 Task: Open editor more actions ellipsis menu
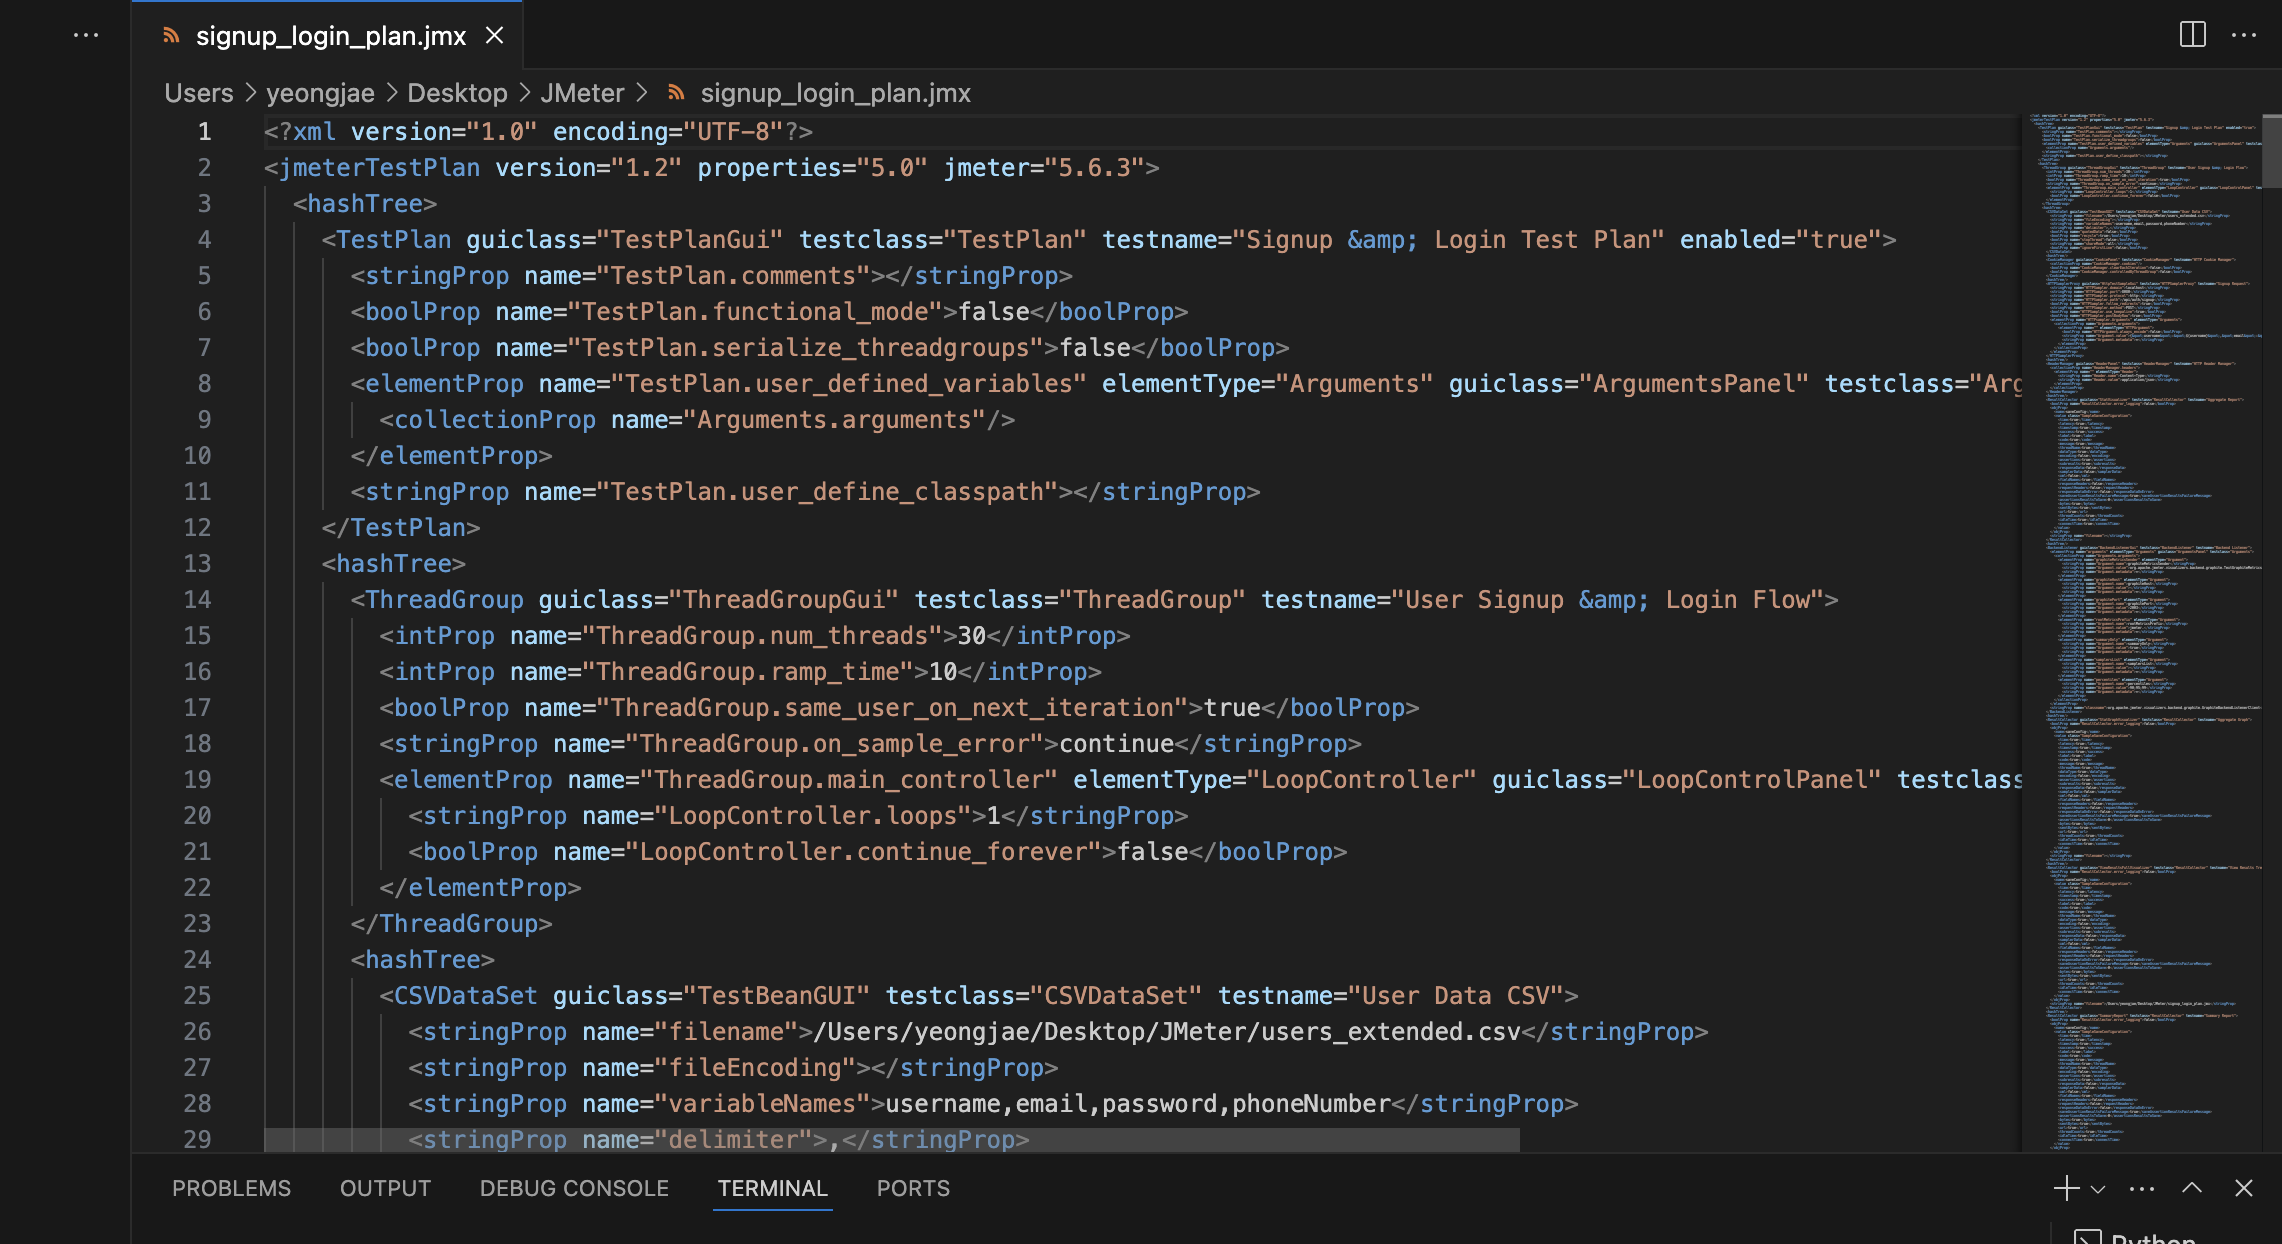[2244, 35]
